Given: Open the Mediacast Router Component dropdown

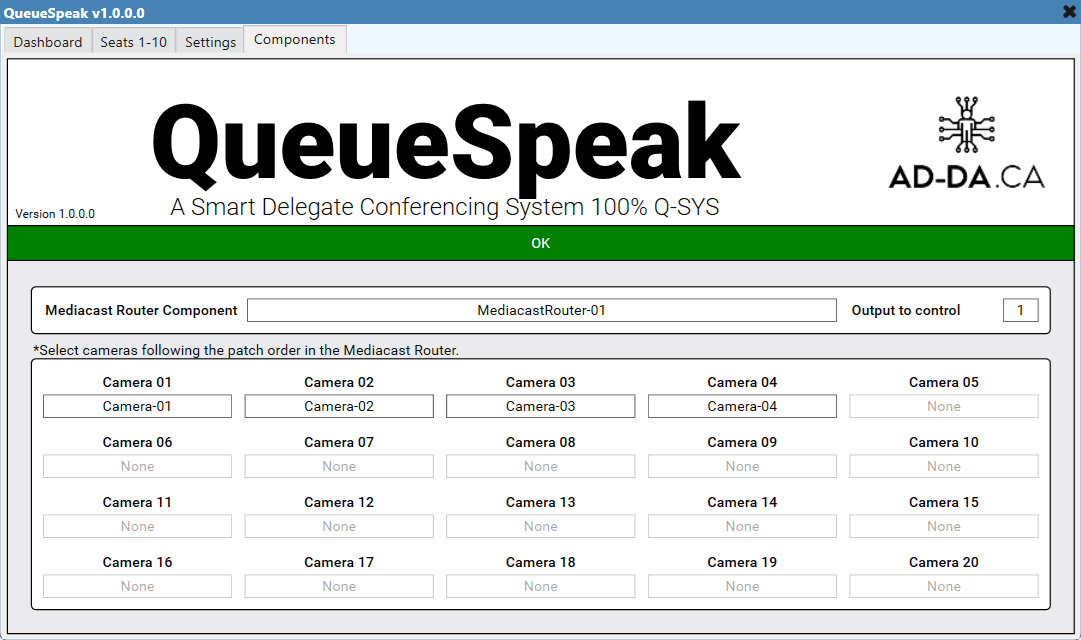Looking at the screenshot, I should [x=542, y=310].
